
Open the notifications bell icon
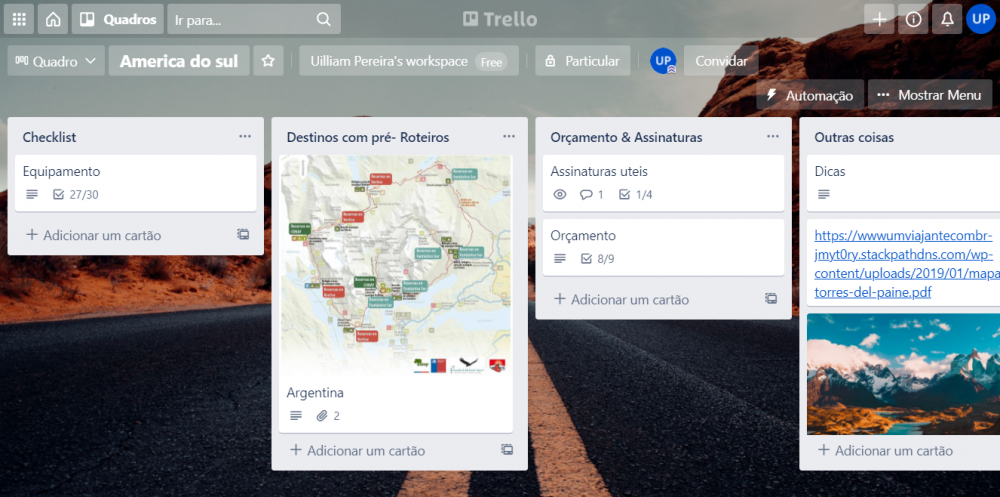click(947, 19)
